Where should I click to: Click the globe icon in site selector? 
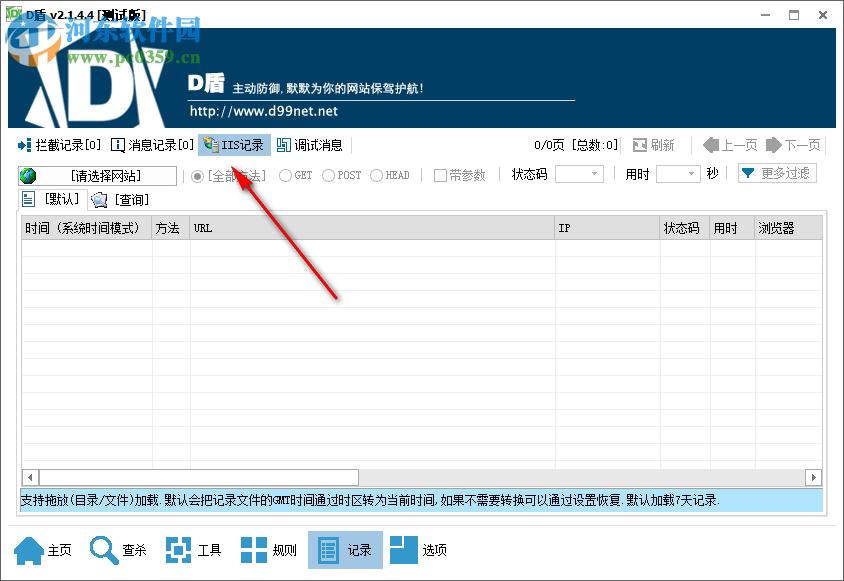(x=27, y=176)
